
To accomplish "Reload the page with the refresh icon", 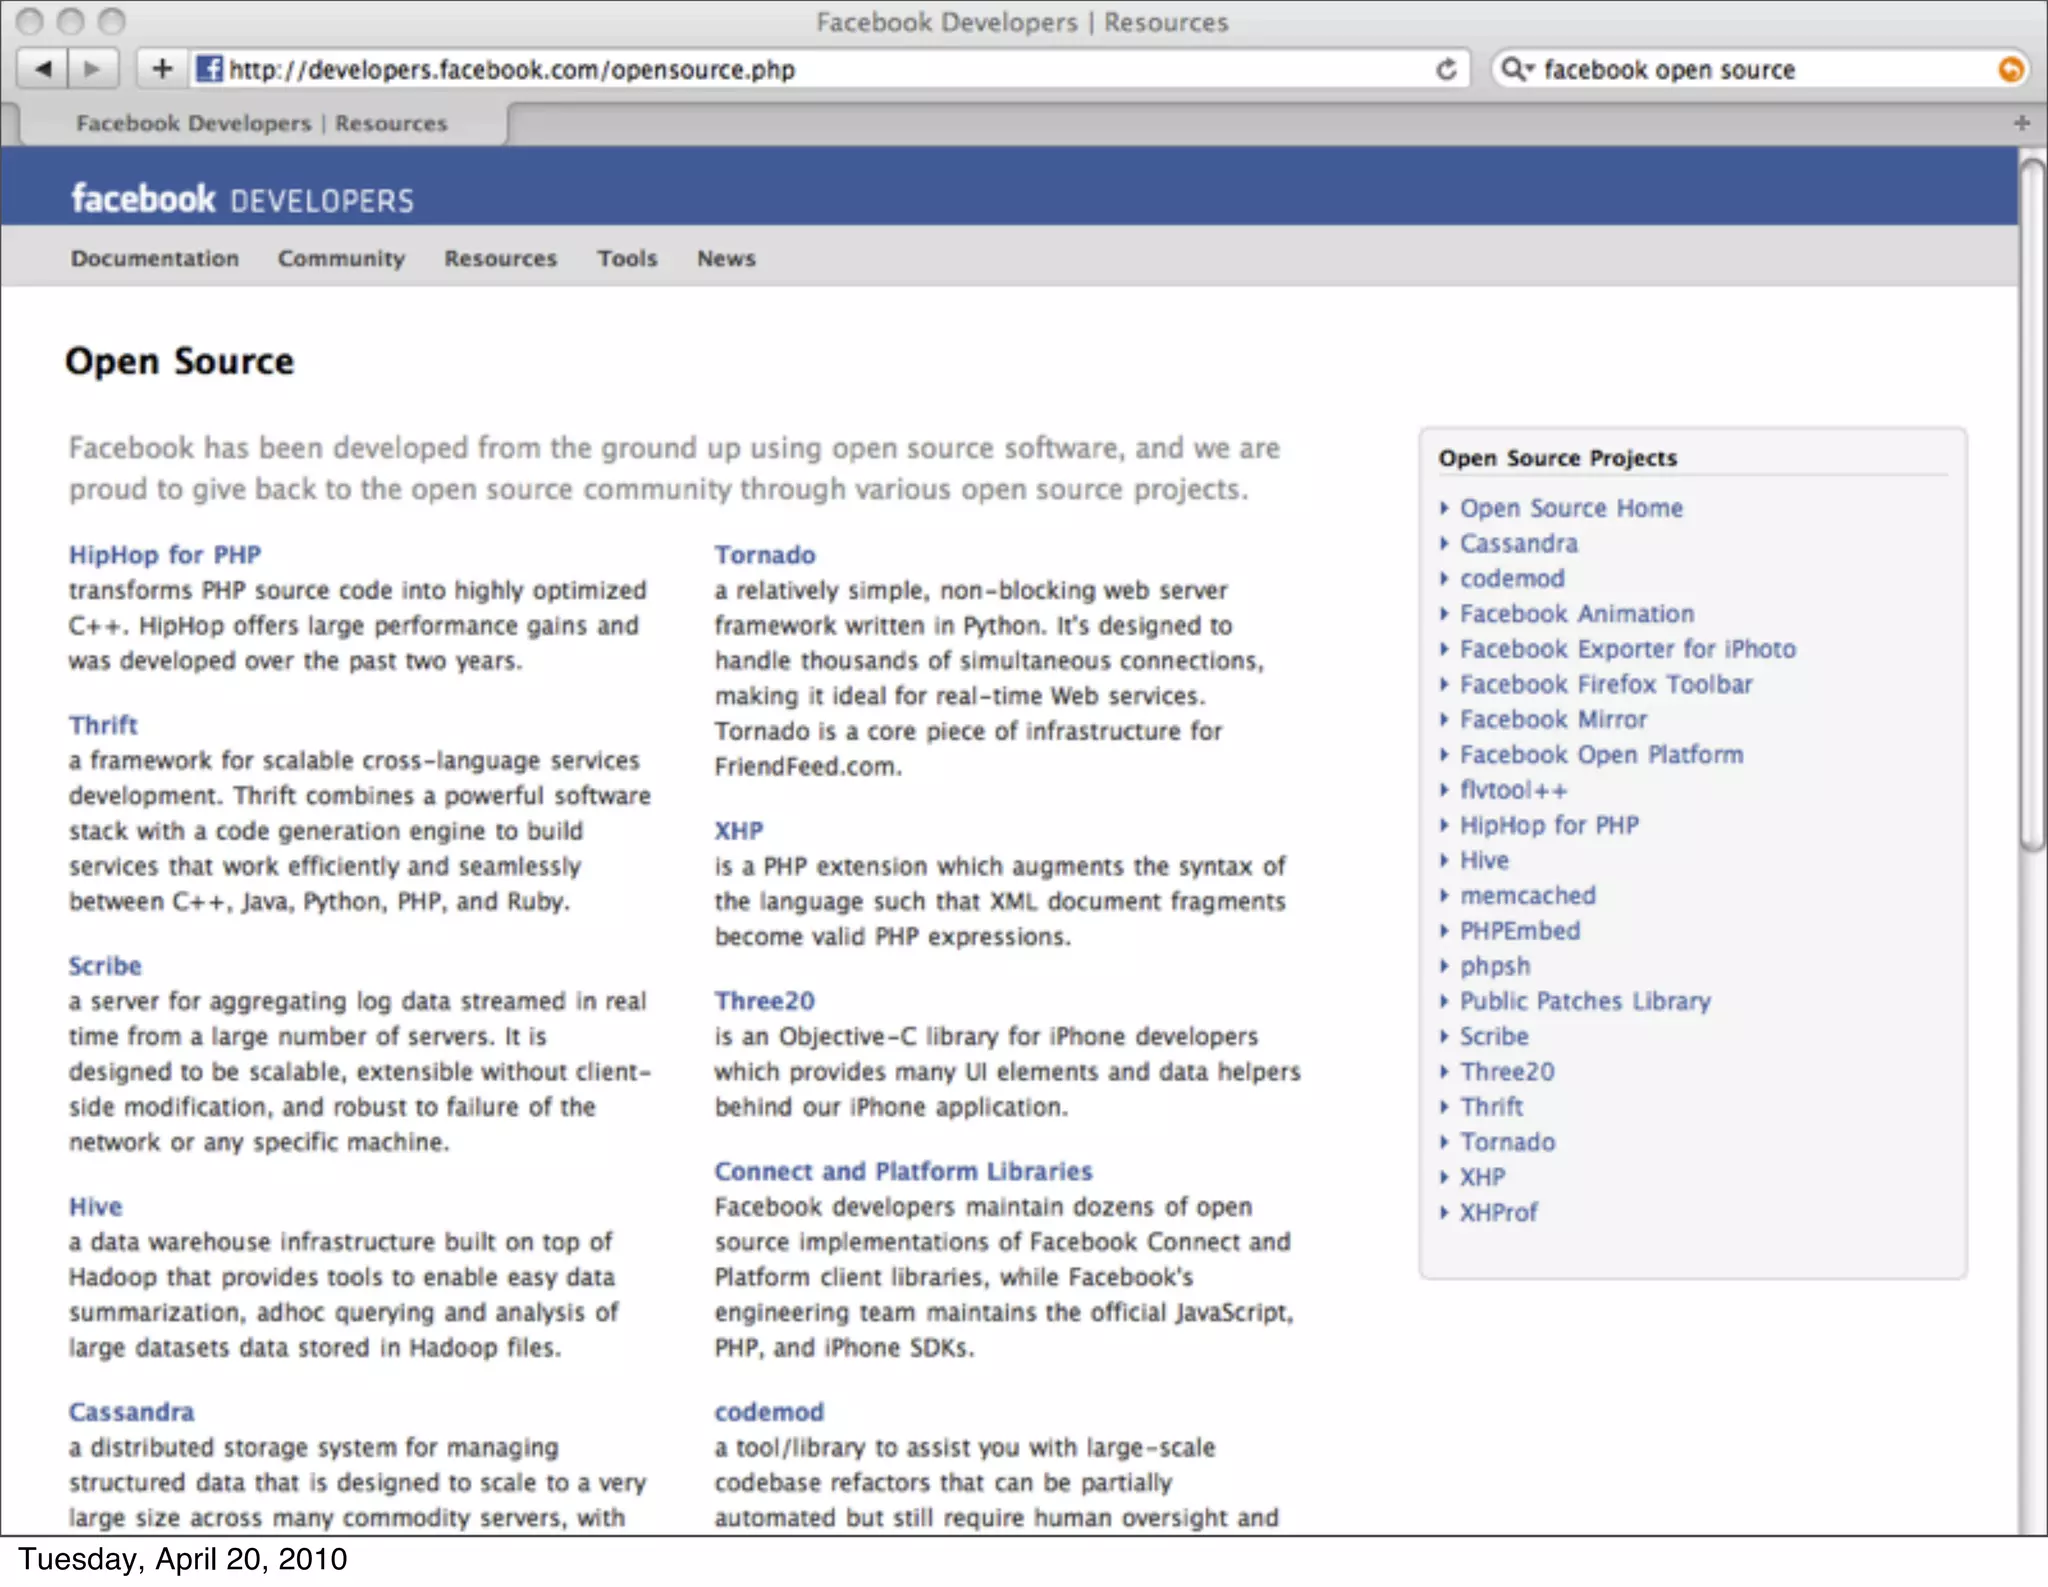I will (1446, 69).
